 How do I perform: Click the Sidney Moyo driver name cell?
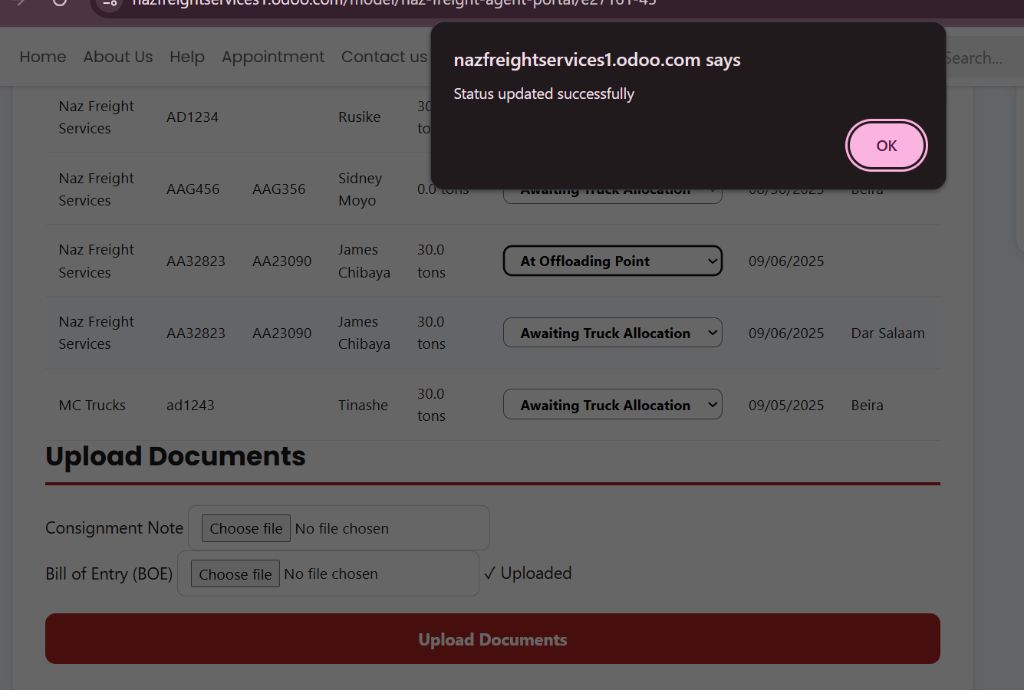tap(360, 189)
